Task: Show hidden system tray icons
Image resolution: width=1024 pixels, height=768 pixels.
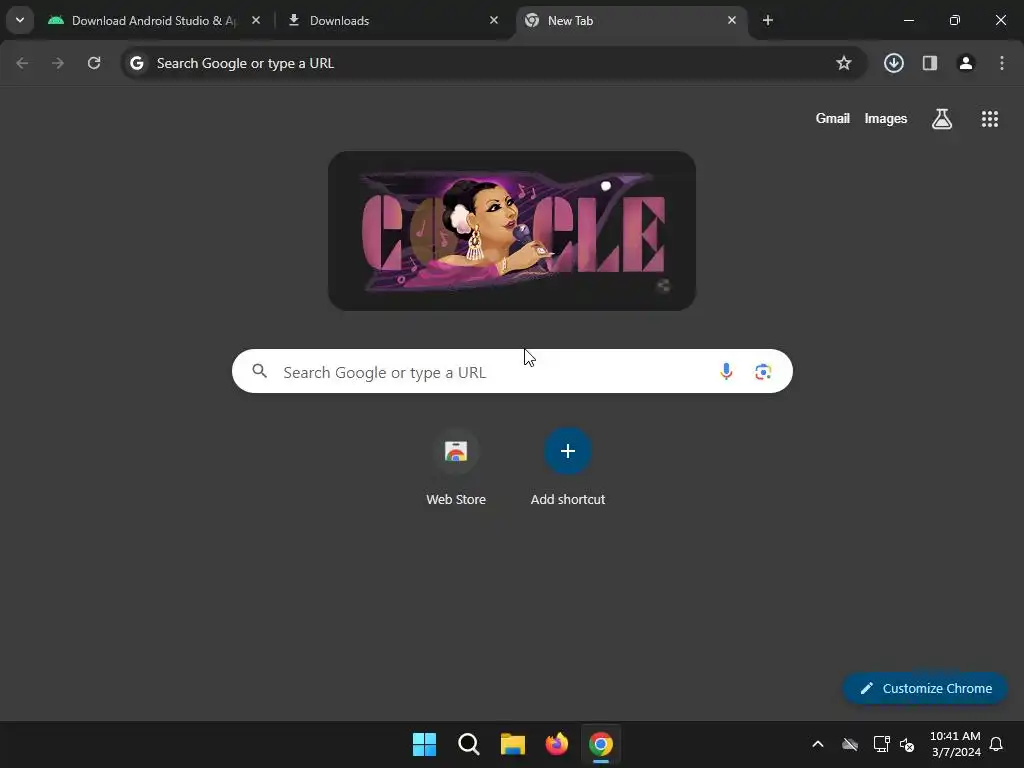Action: [818, 744]
